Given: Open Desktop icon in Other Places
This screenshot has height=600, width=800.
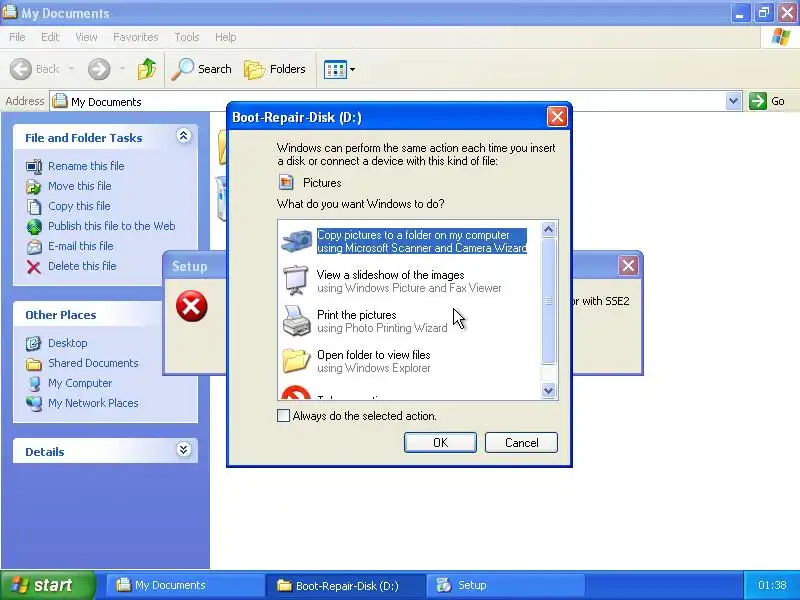Looking at the screenshot, I should (34, 343).
